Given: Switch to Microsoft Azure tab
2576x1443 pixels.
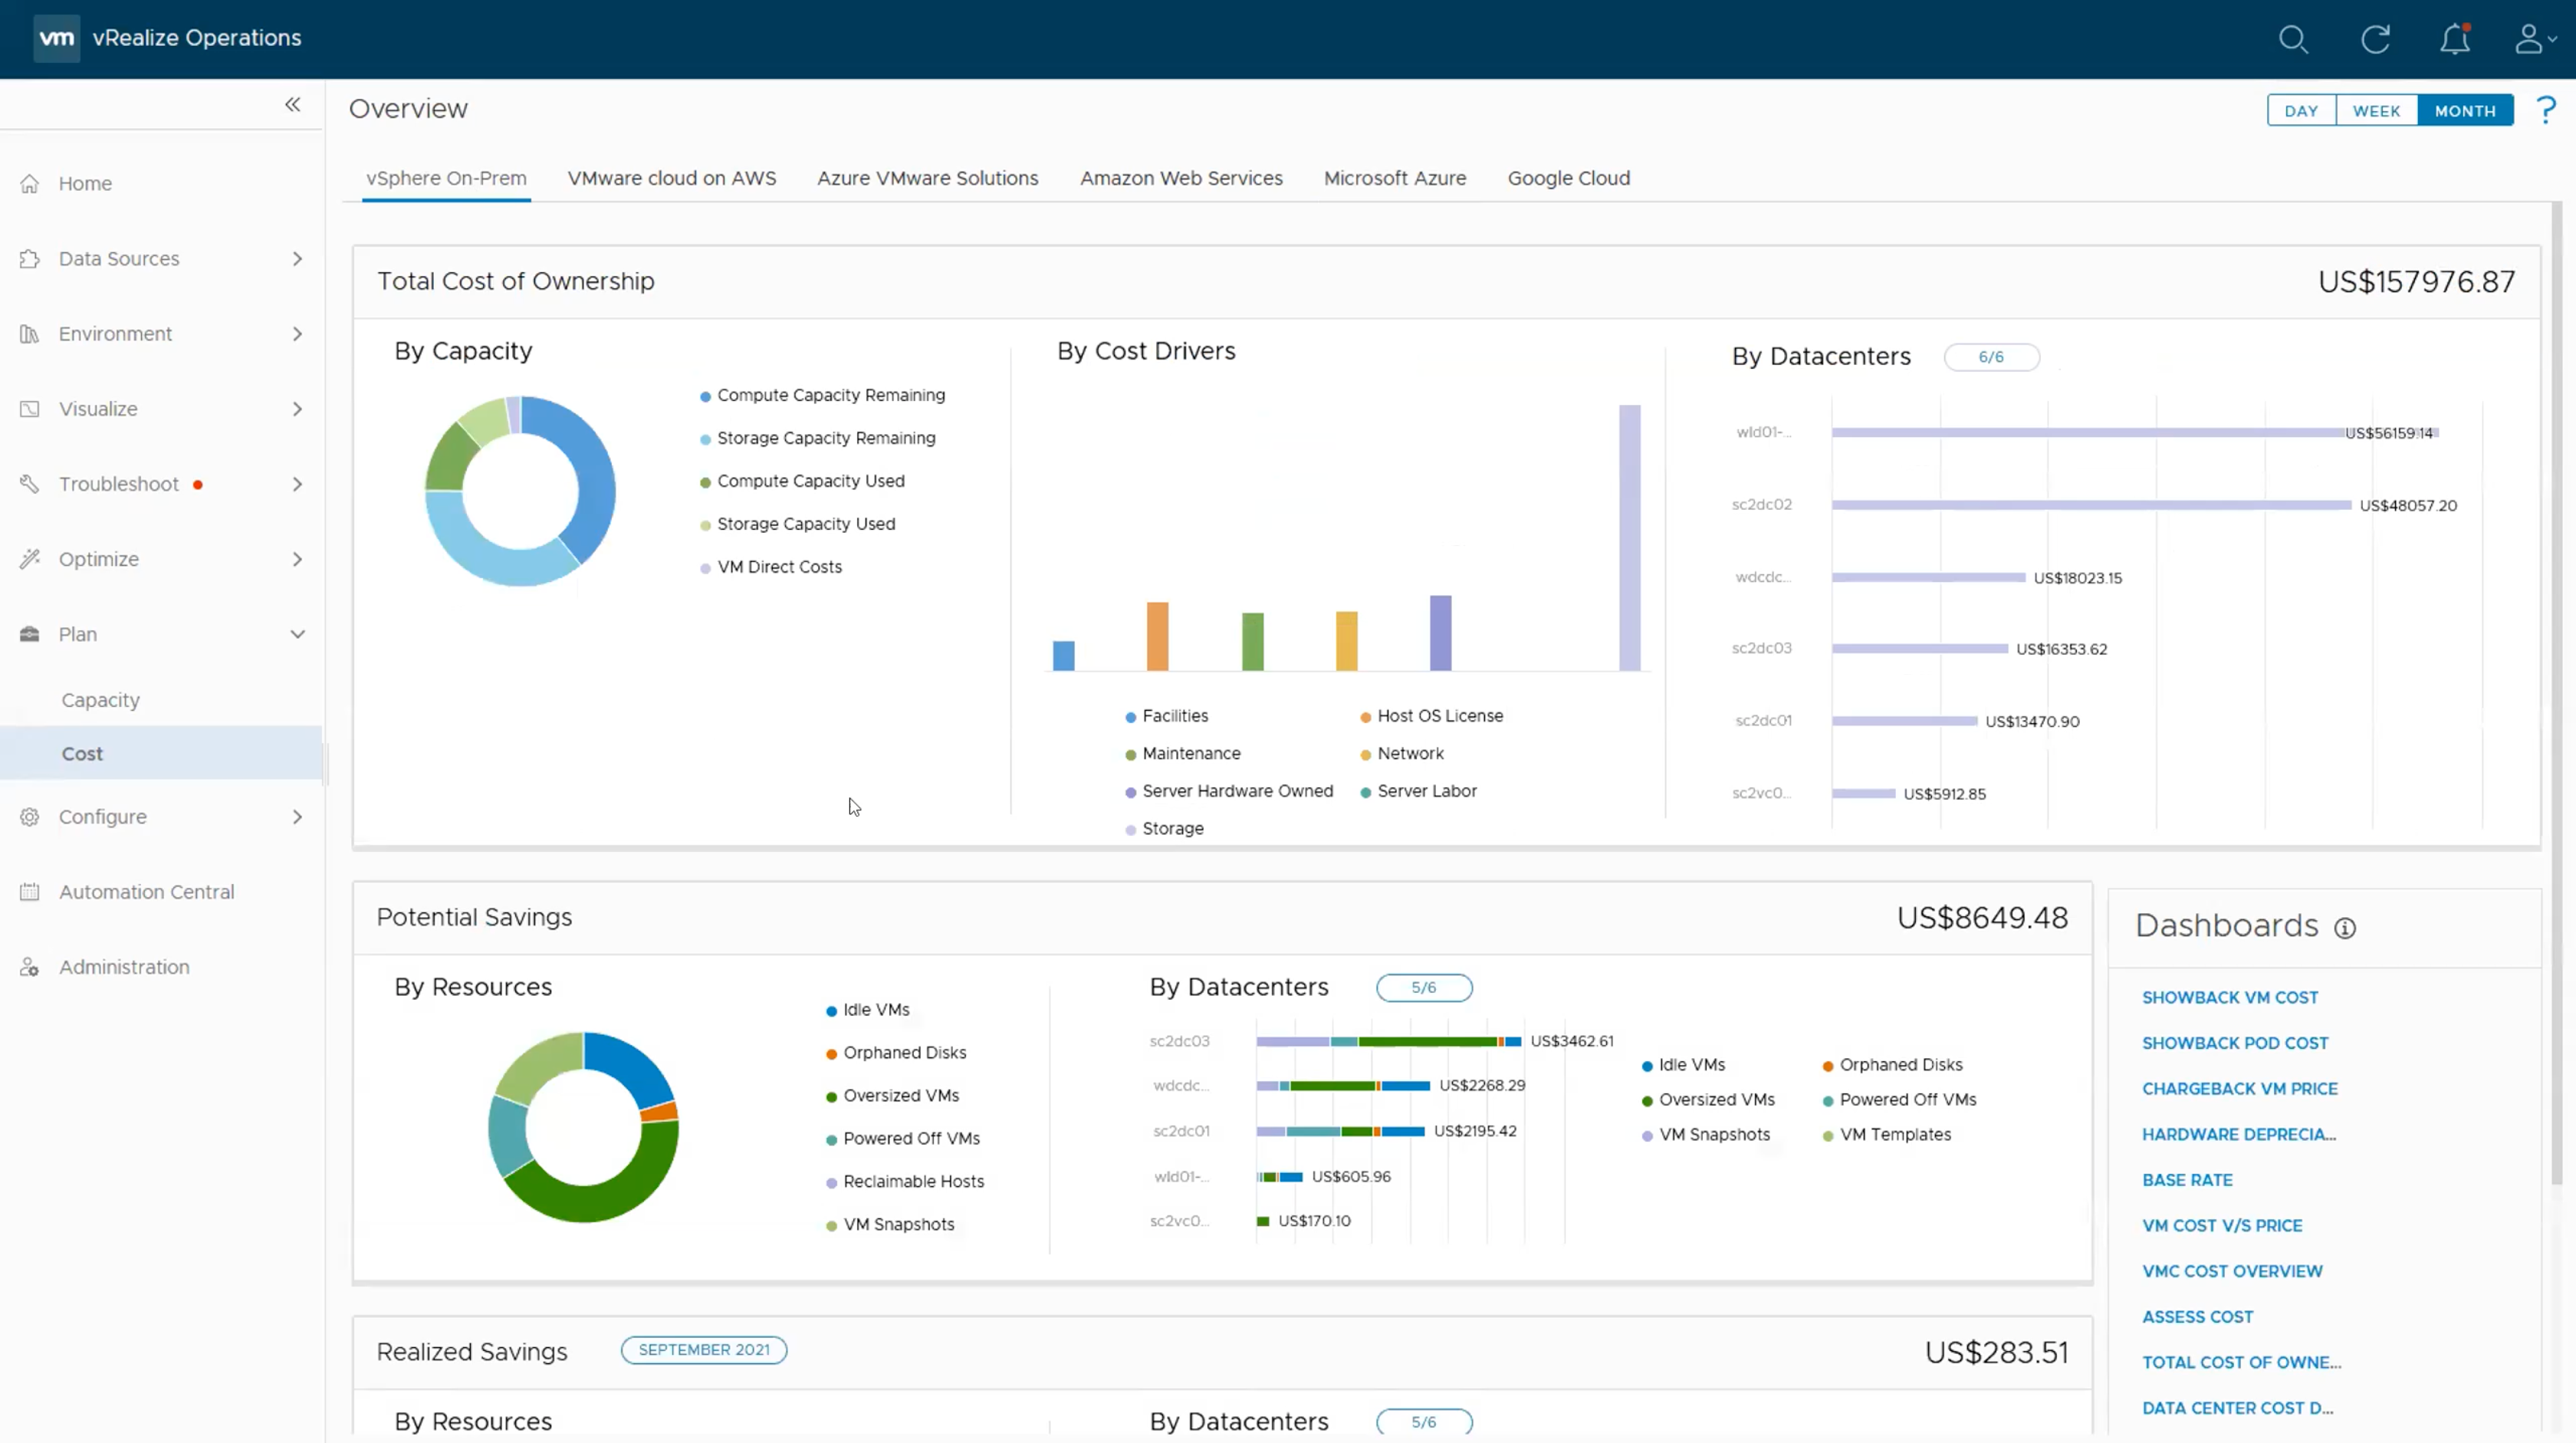Looking at the screenshot, I should tap(1395, 178).
